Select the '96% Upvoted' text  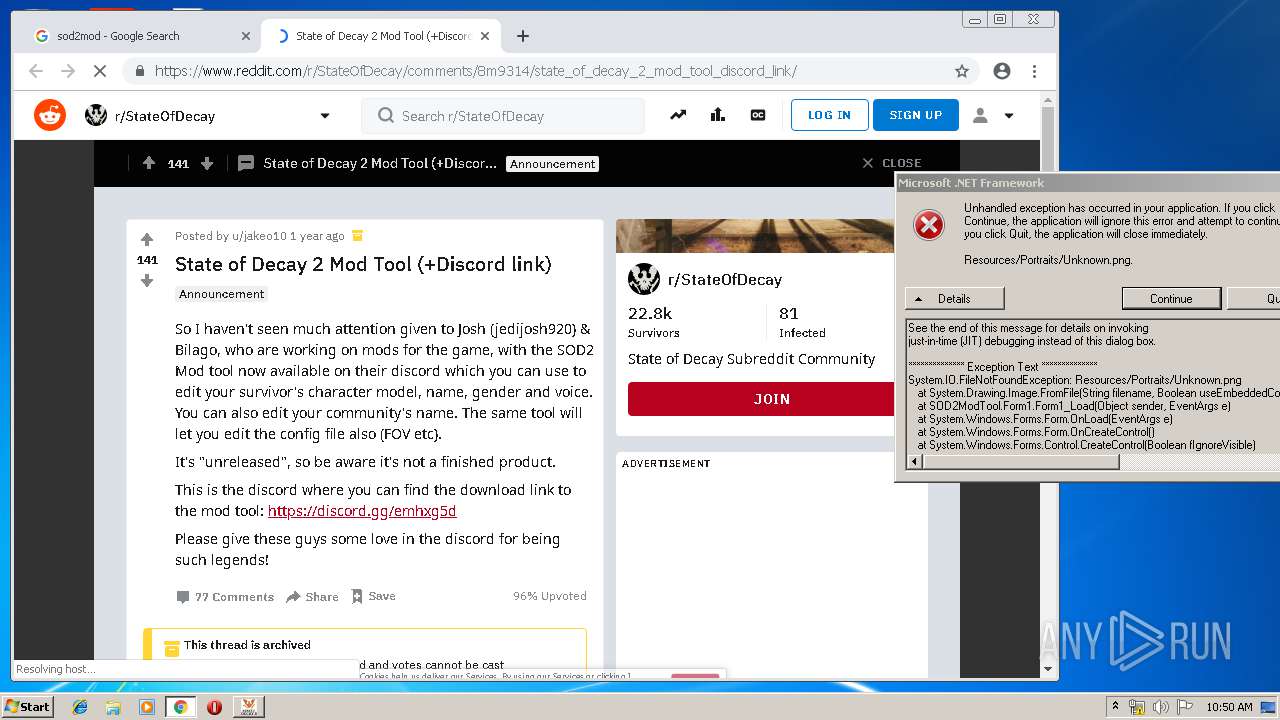click(x=550, y=596)
